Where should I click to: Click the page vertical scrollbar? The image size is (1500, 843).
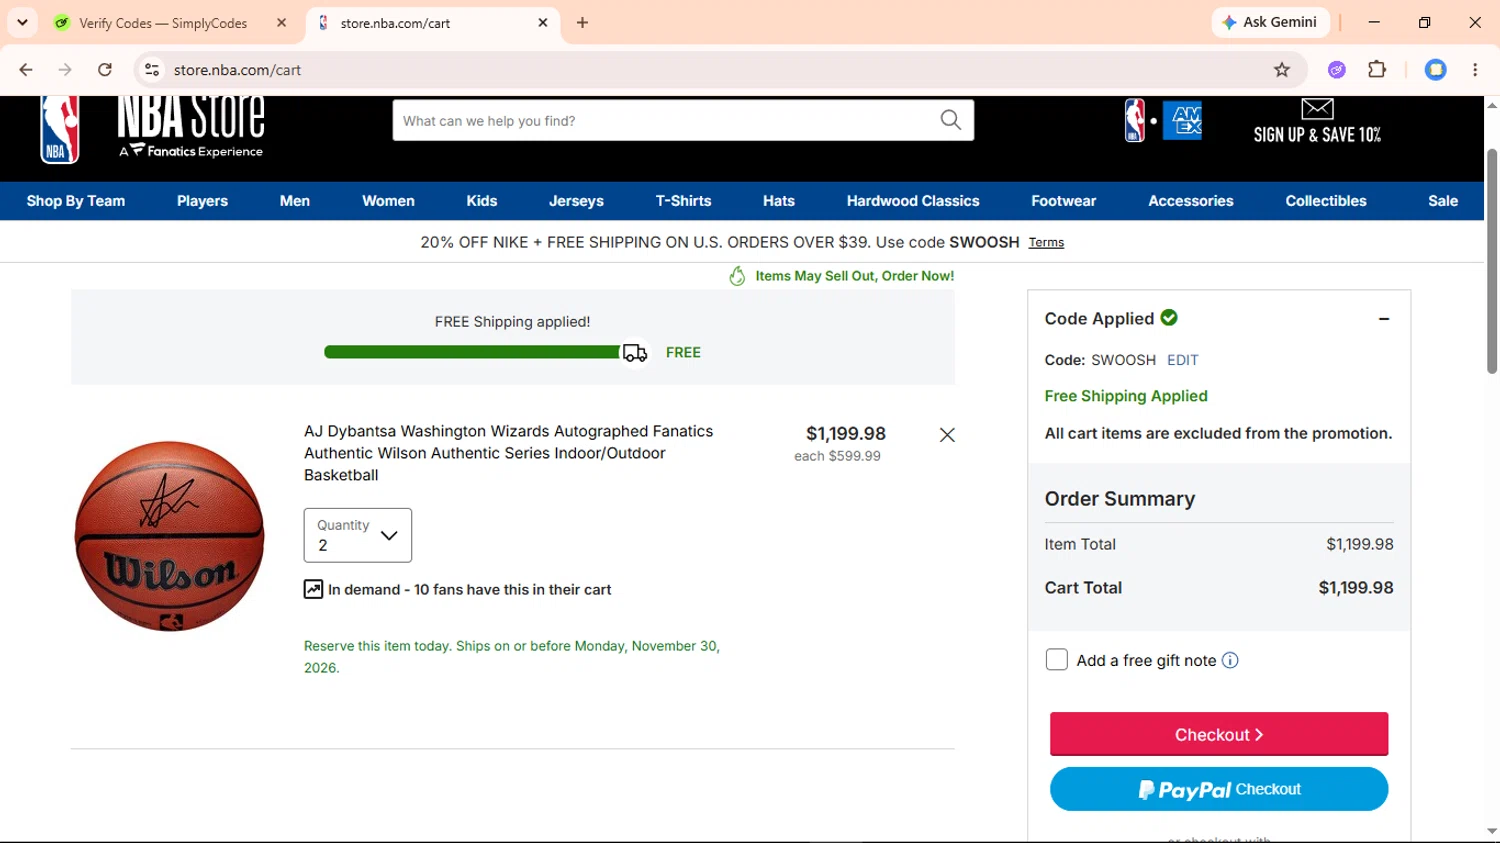pyautogui.click(x=1492, y=262)
